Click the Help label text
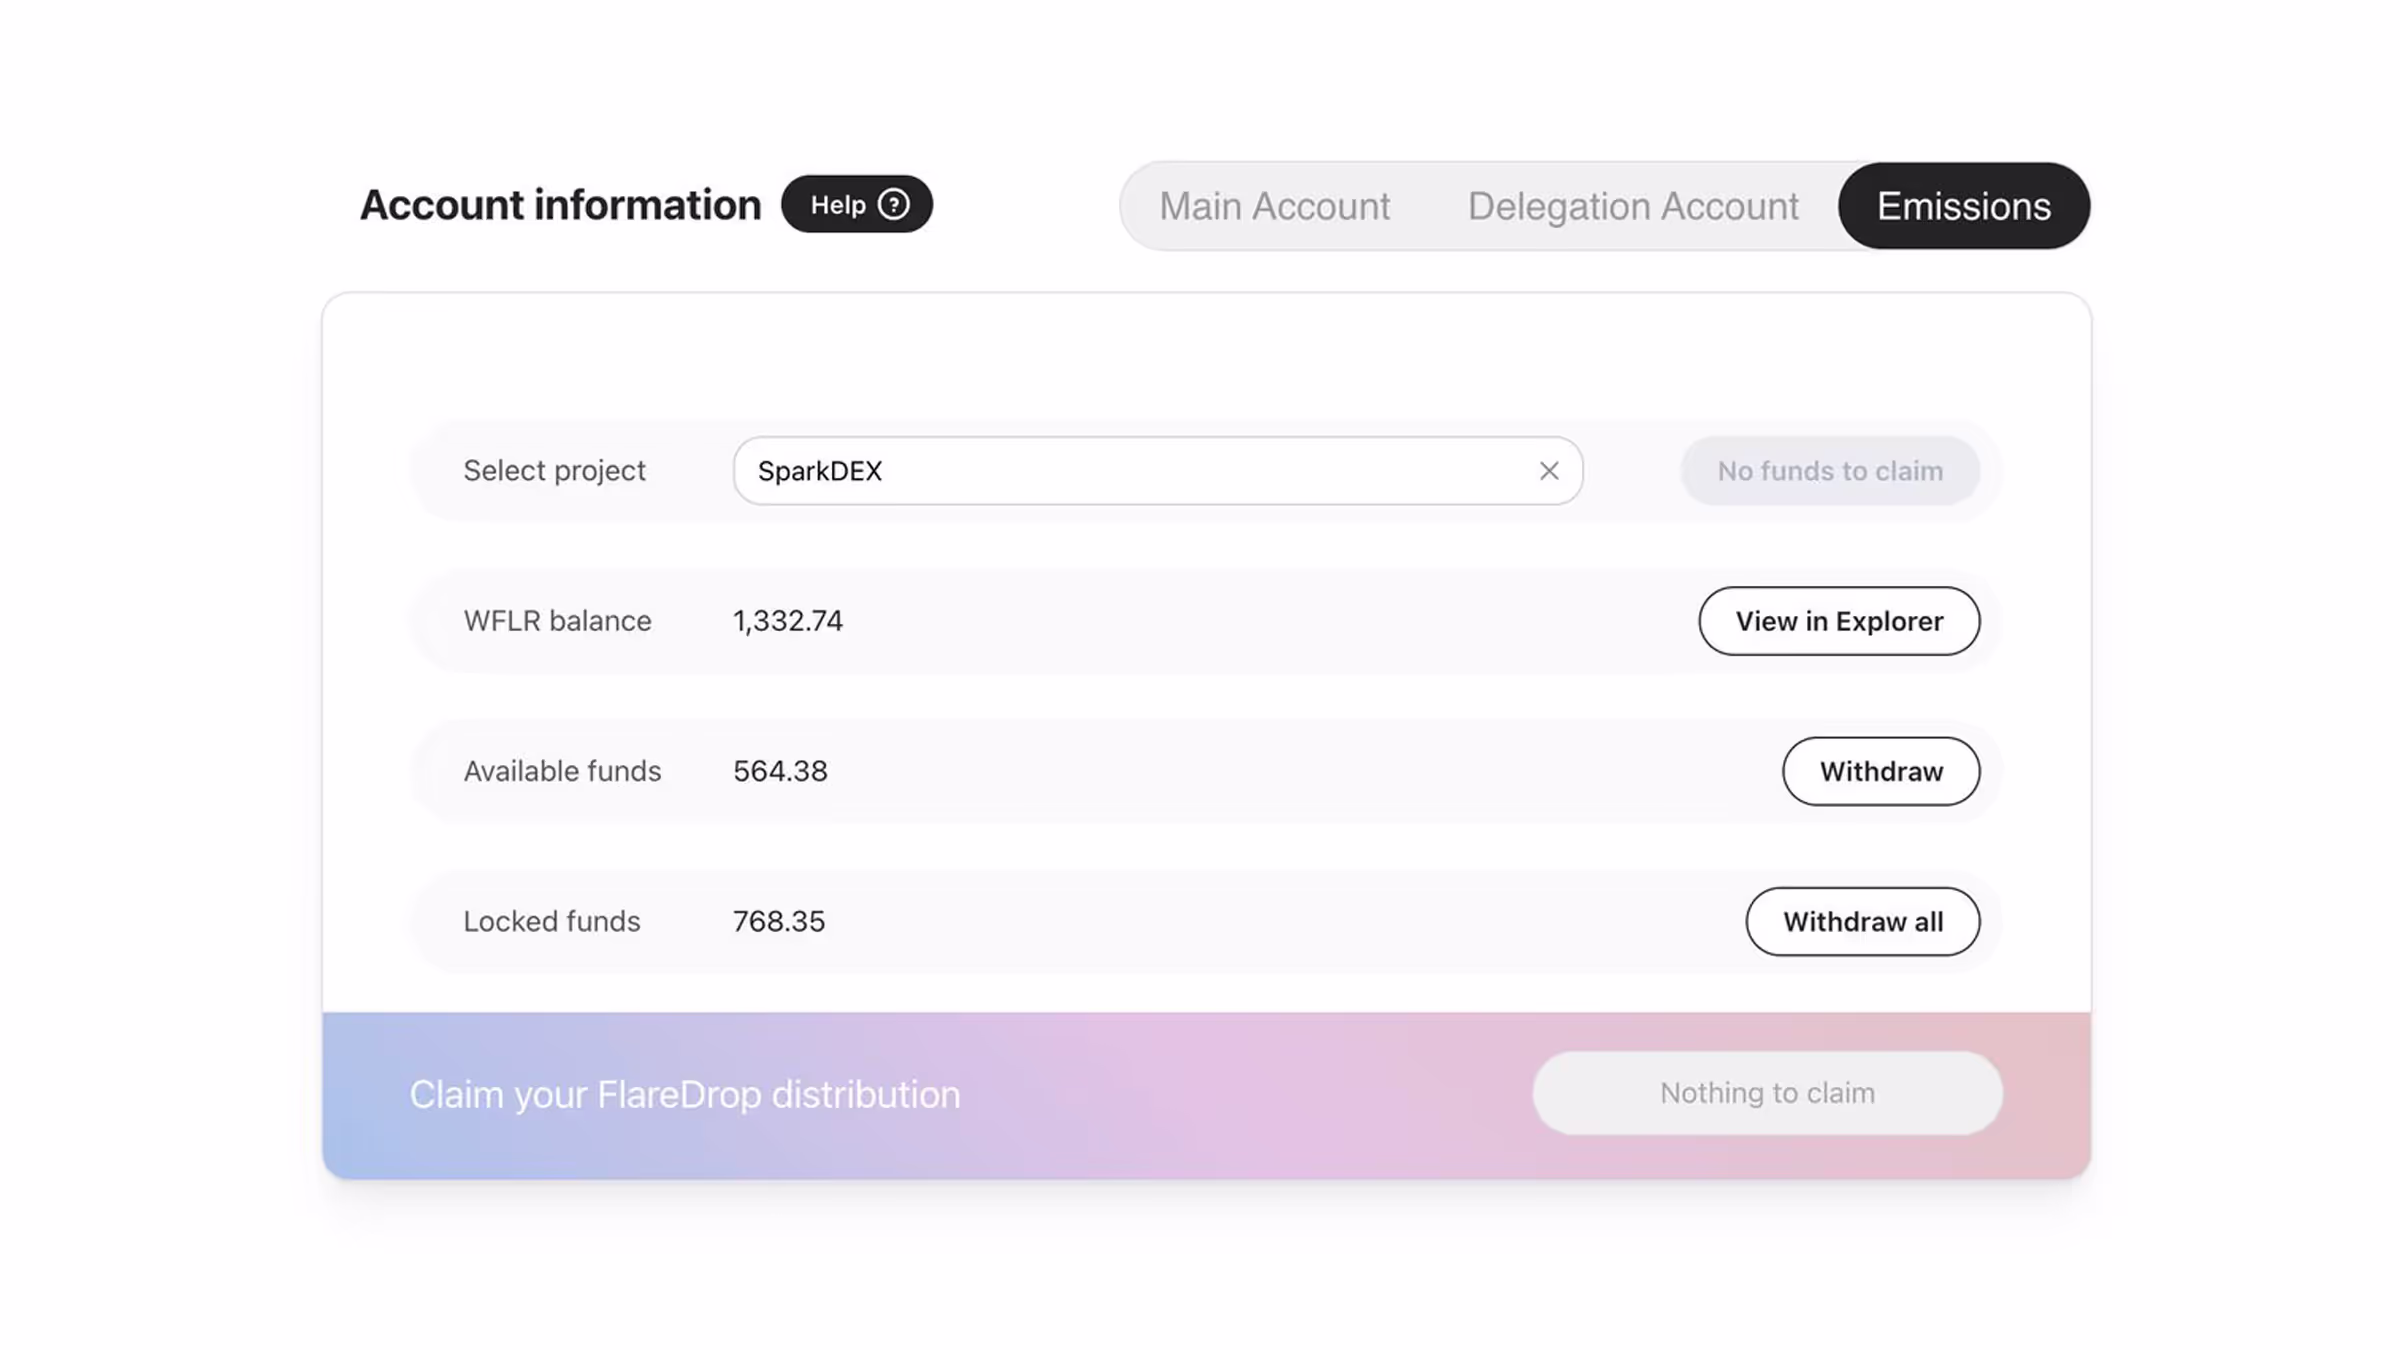2400x1350 pixels. point(837,205)
